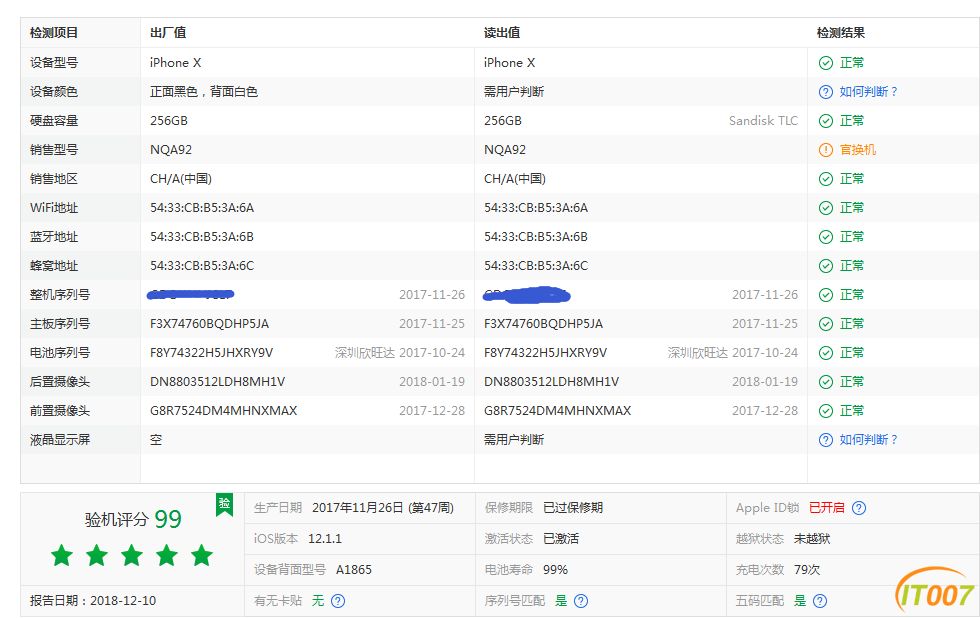Click the green check icon in 蓝牙地址 row

826,237
